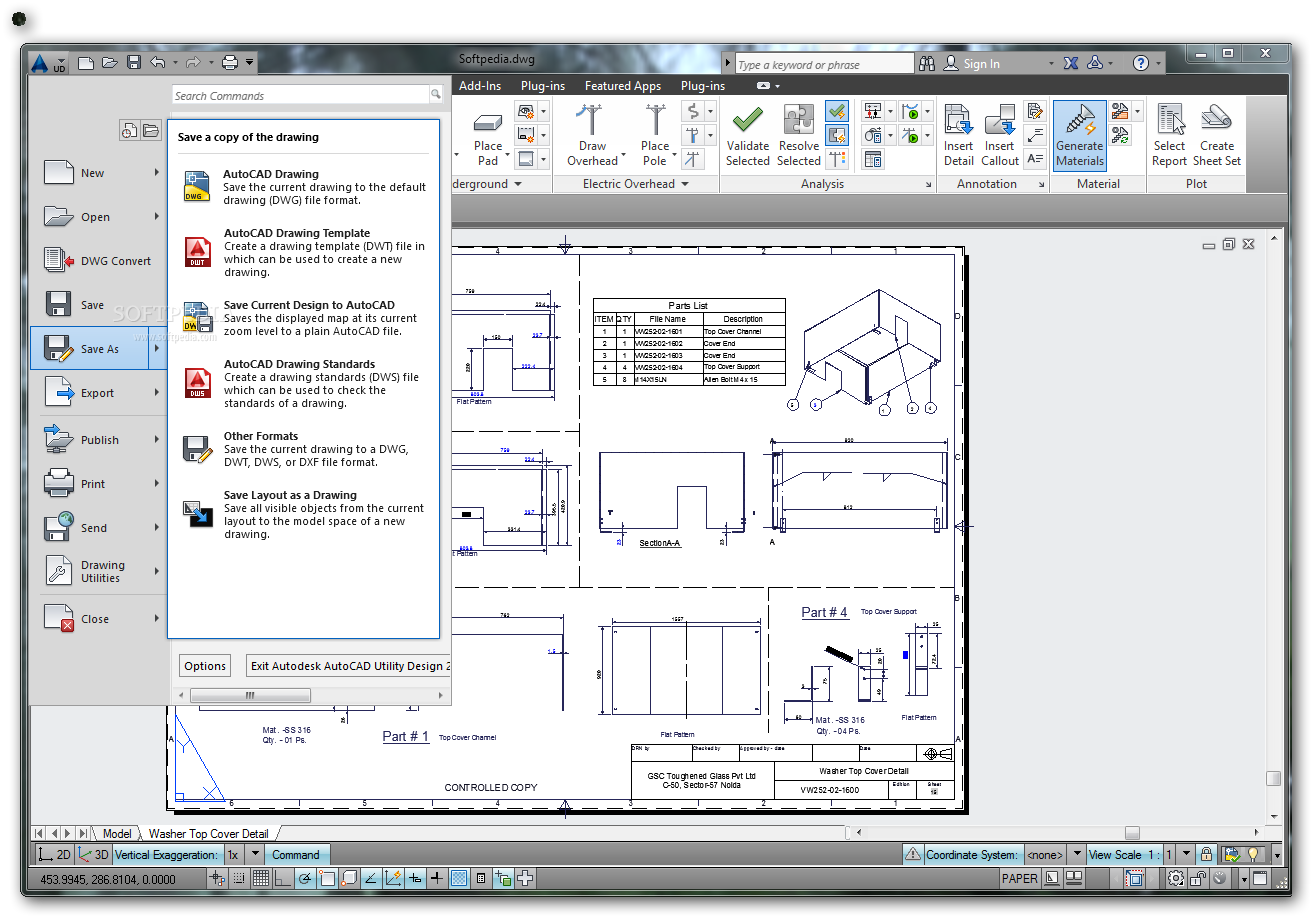The image size is (1312, 917).
Task: Click the Plot printer icon in title bar
Action: pos(229,63)
